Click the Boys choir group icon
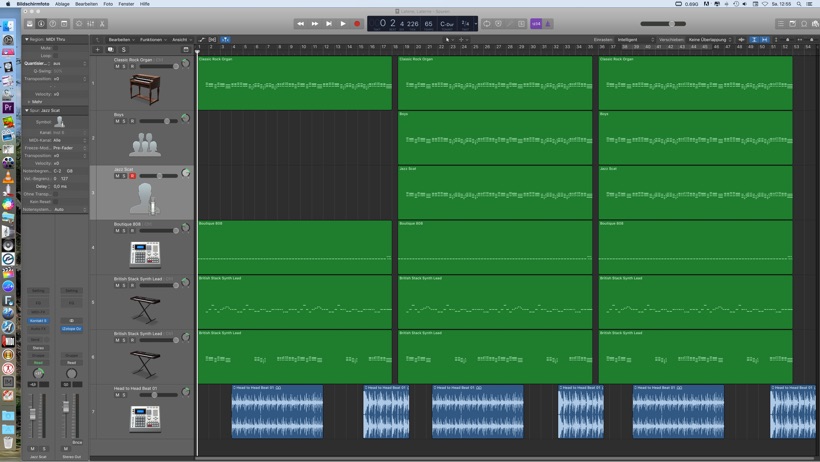Viewport: 820px width, 462px height. point(145,144)
